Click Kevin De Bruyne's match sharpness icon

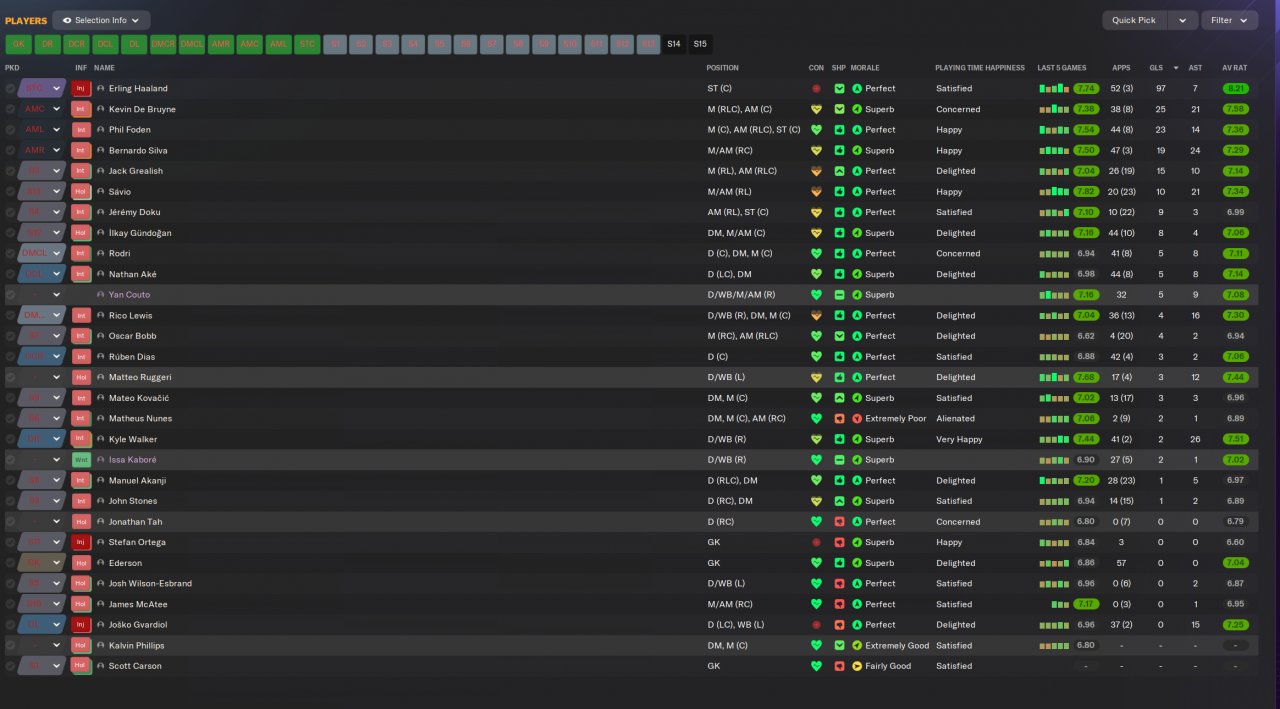[839, 109]
